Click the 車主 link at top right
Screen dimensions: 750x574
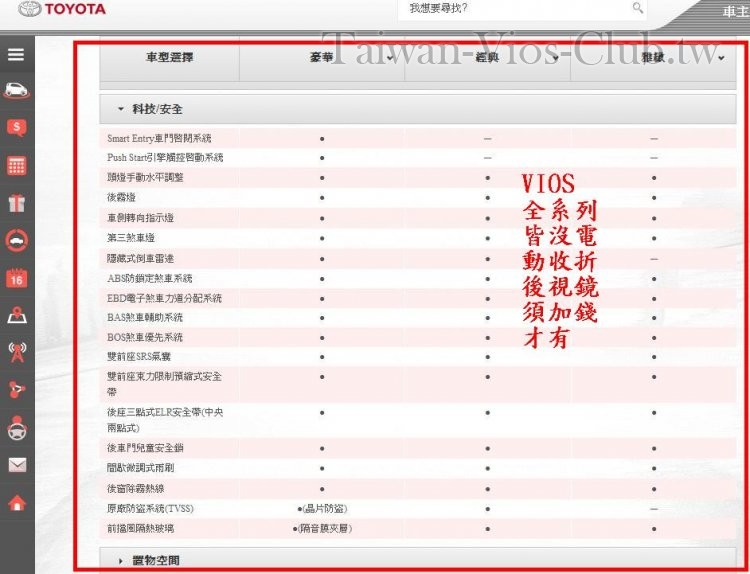click(x=736, y=11)
